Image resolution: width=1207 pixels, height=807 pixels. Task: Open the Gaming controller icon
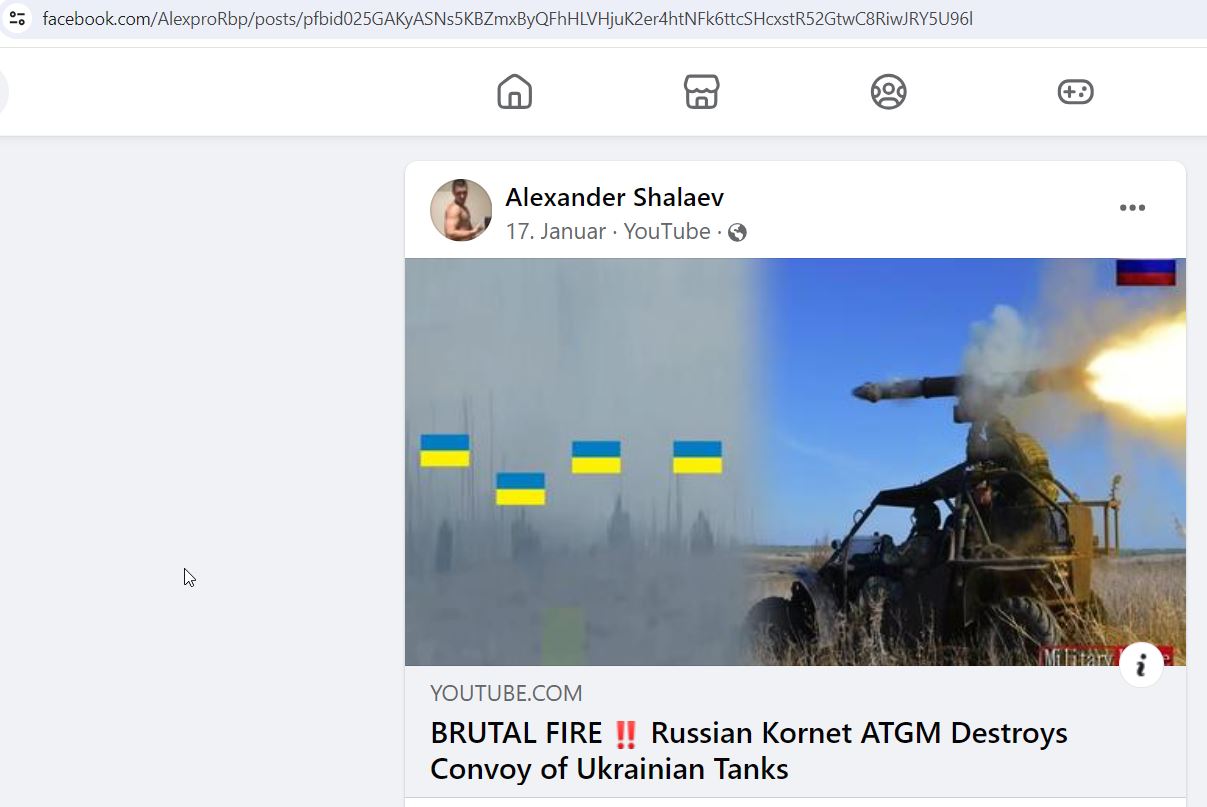(1075, 92)
